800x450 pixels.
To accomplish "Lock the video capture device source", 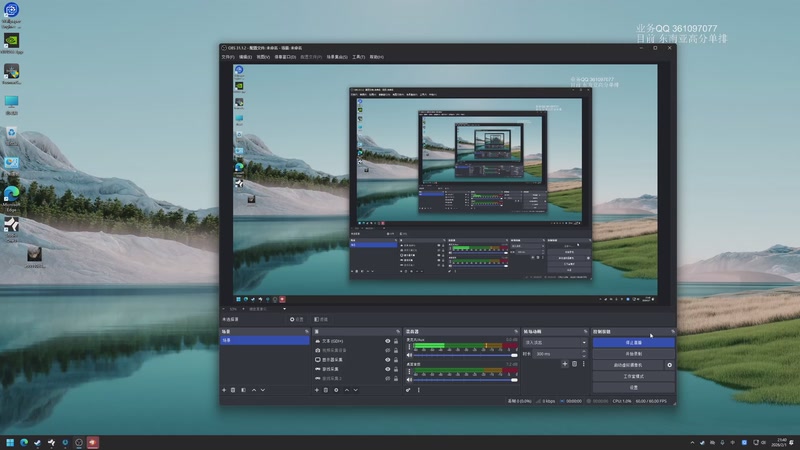I will tap(396, 351).
